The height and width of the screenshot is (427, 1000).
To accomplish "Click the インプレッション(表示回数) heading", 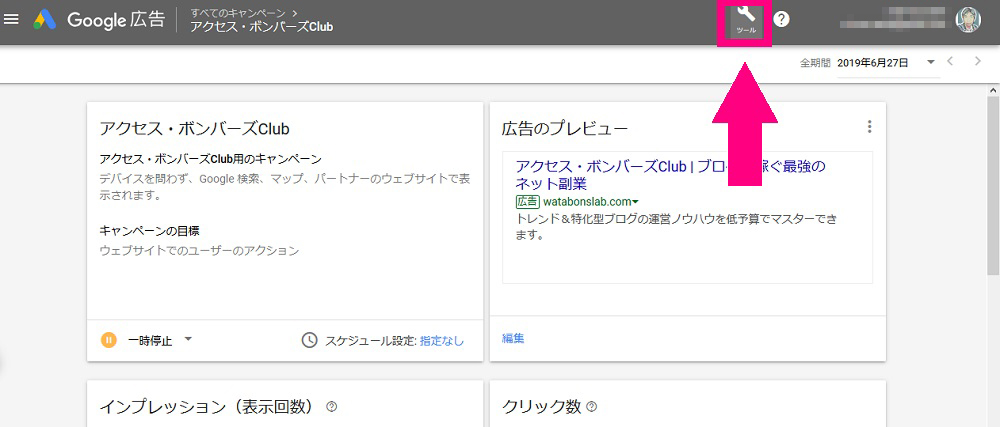I will click(209, 407).
